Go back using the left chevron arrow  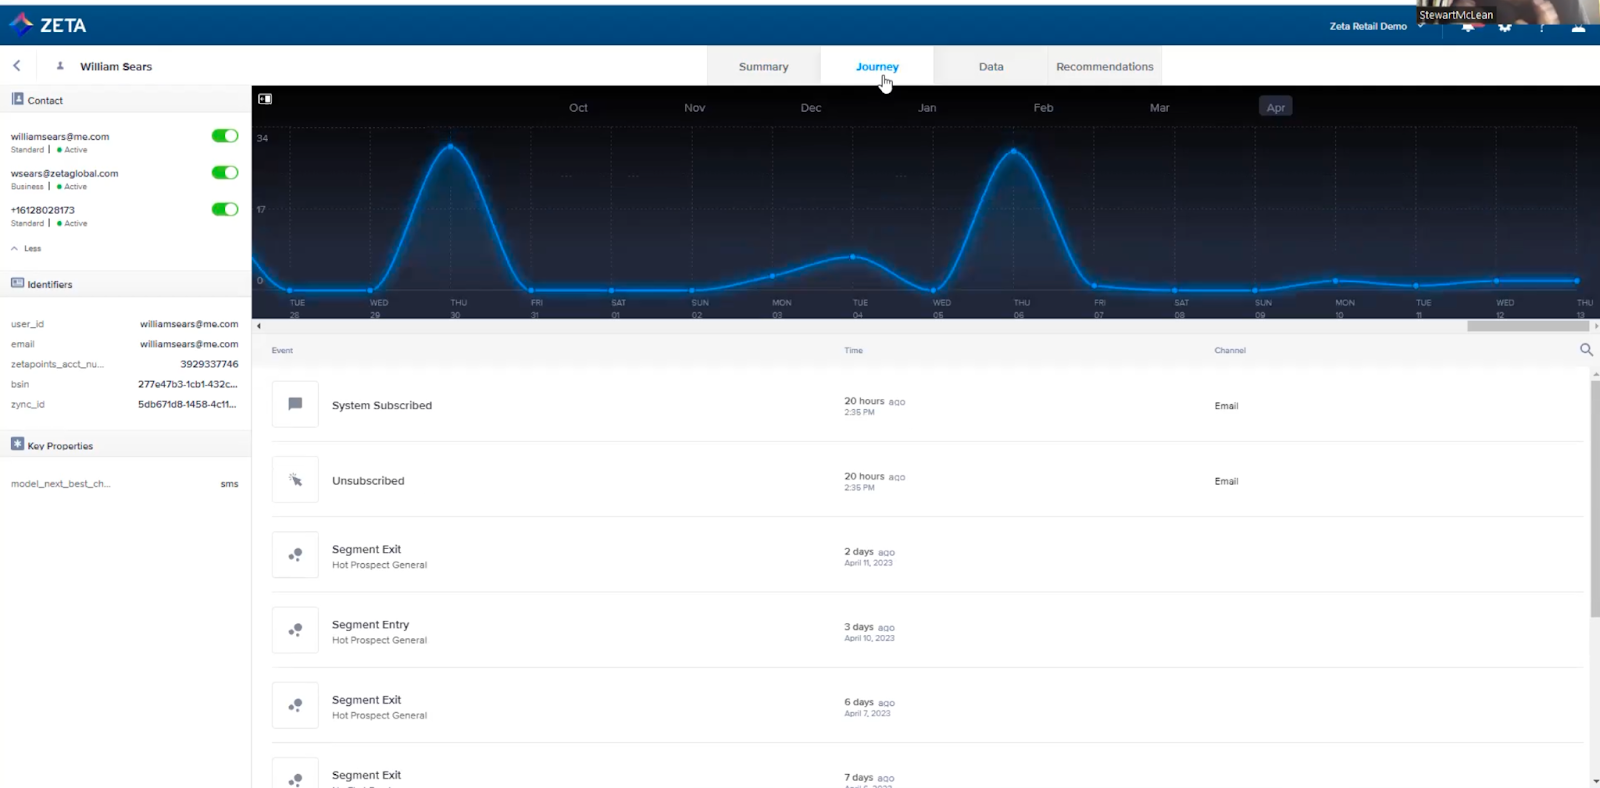[x=17, y=66]
